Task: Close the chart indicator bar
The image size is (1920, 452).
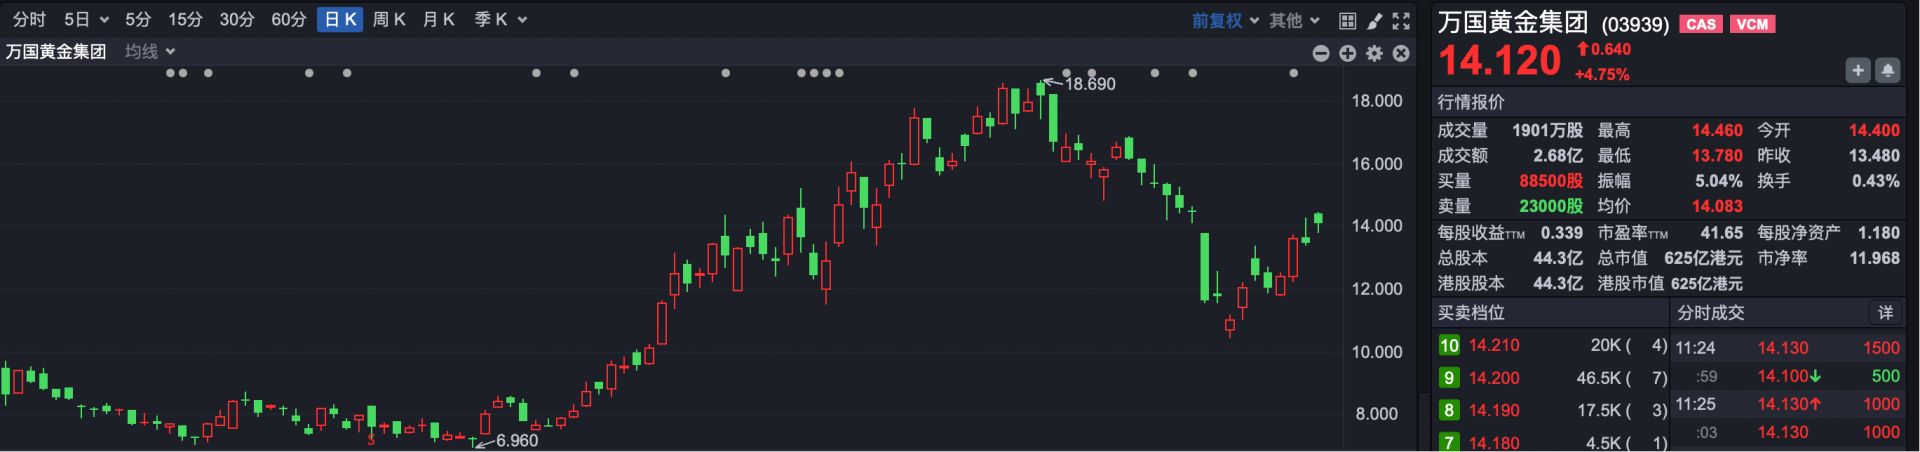Action: (1402, 53)
